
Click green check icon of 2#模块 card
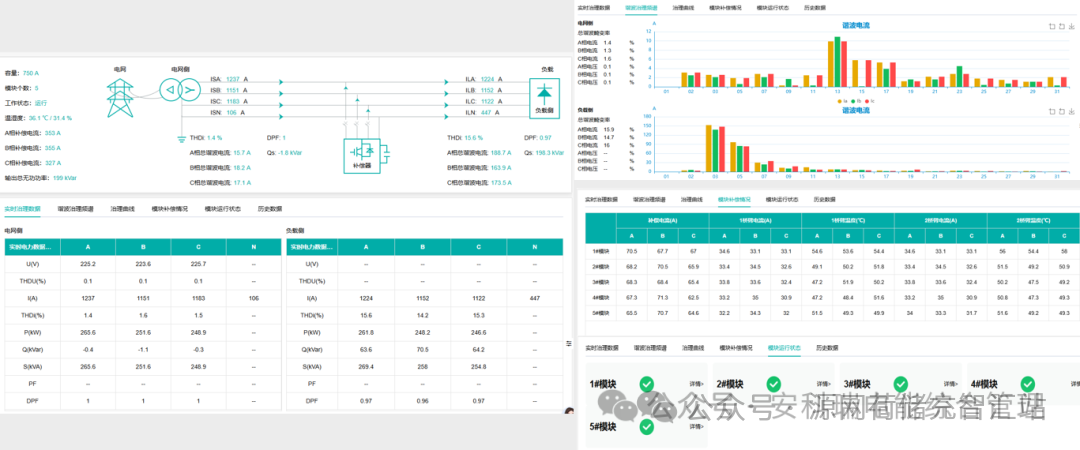(x=773, y=384)
